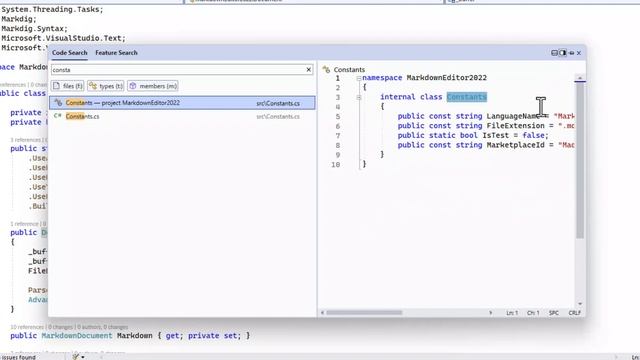Click the SPC indentation indicator

point(553,313)
